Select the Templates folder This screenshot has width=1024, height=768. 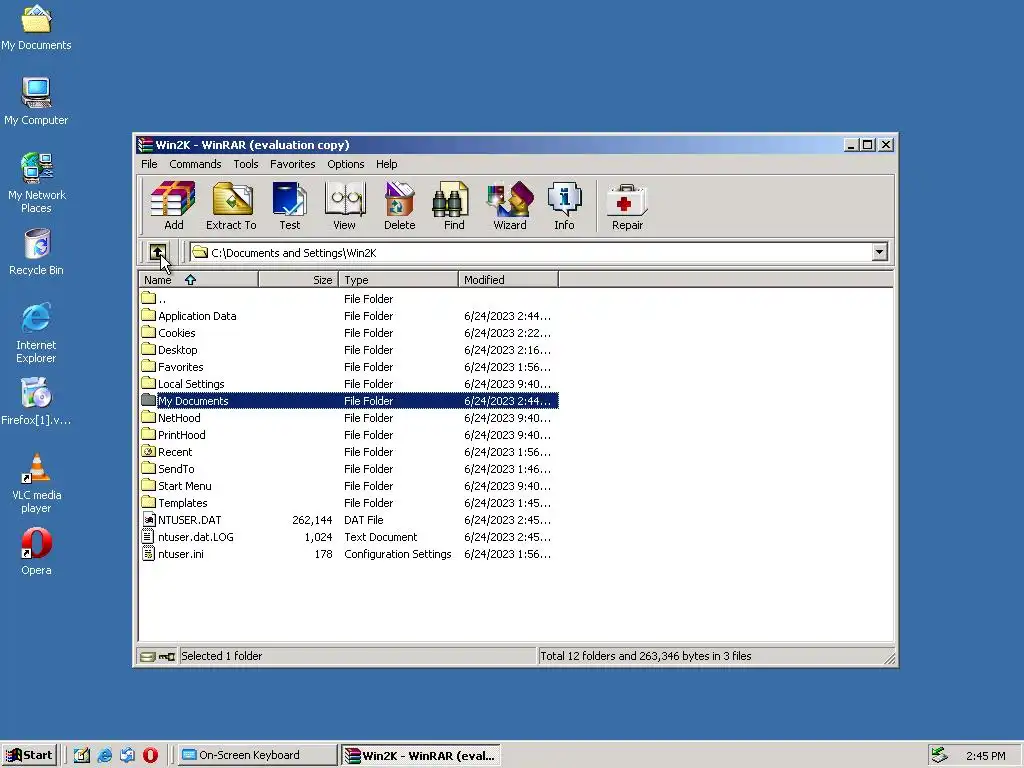[x=349, y=502]
